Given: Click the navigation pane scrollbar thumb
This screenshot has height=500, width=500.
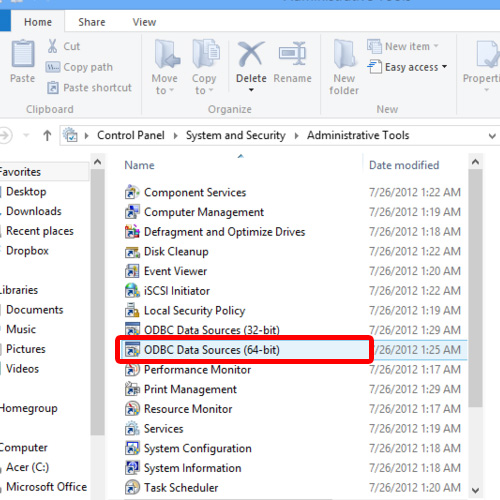Looking at the screenshot, I should pyautogui.click(x=97, y=302).
